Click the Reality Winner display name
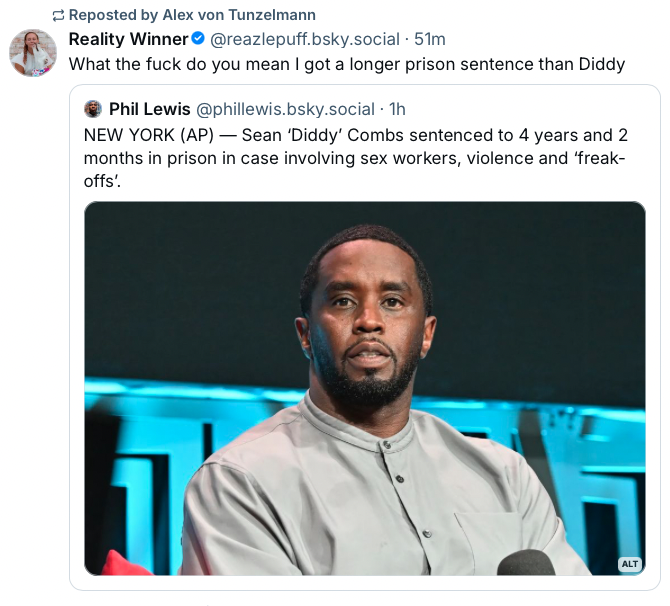This screenshot has width=670, height=606. pyautogui.click(x=128, y=39)
